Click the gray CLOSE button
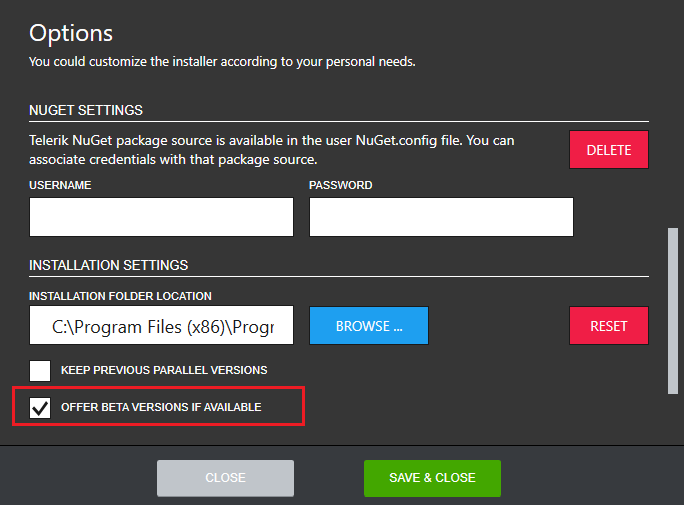Screen dimensions: 684x505 point(225,478)
